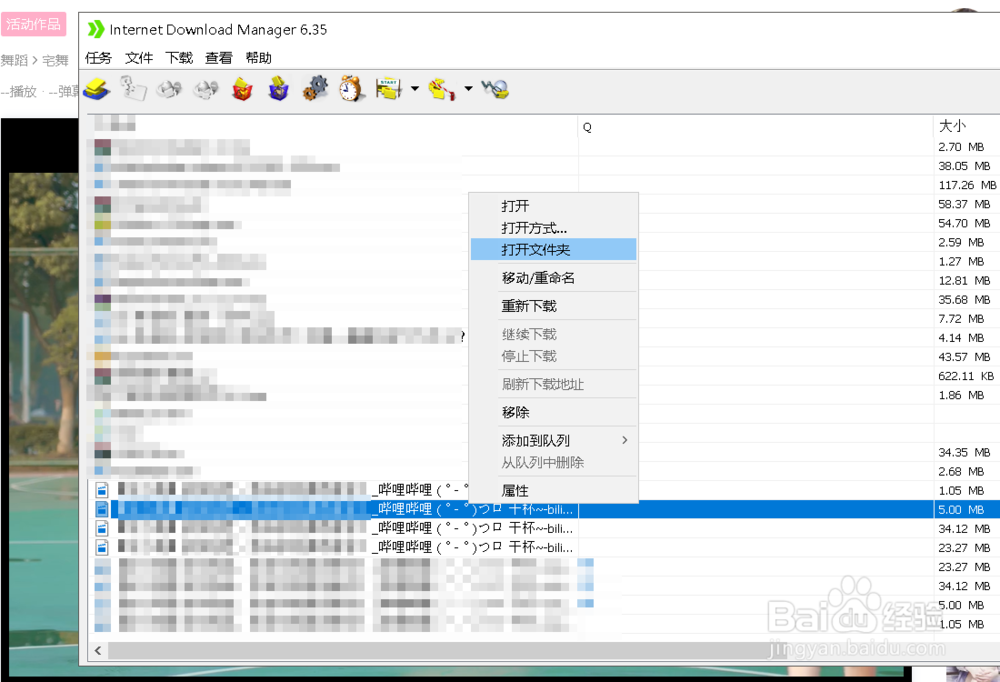Choose 添加到队列 in the context menu
The width and height of the screenshot is (1000, 682).
click(554, 440)
